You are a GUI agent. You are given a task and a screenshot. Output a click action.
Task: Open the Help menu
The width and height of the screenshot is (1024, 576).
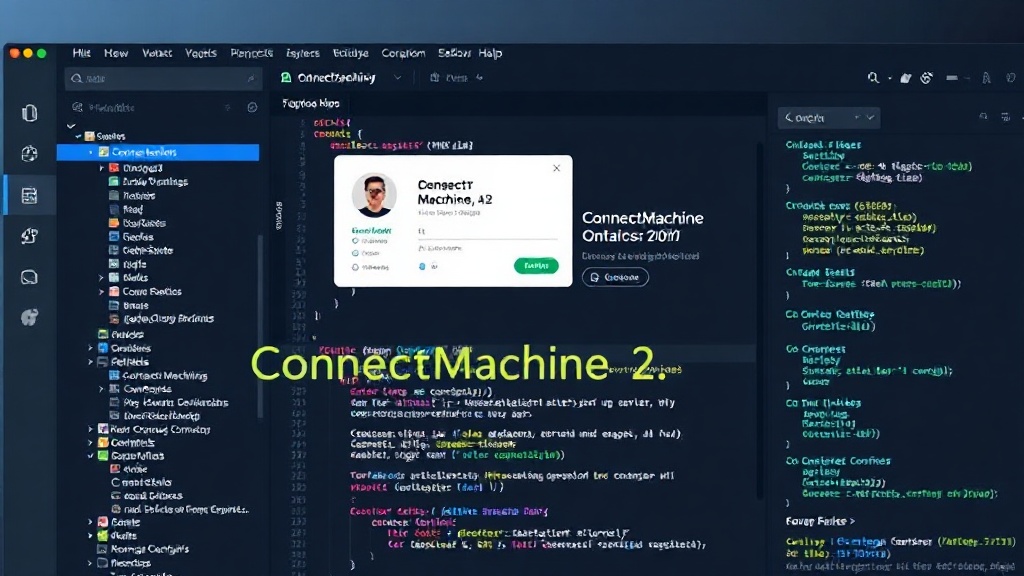pyautogui.click(x=490, y=53)
